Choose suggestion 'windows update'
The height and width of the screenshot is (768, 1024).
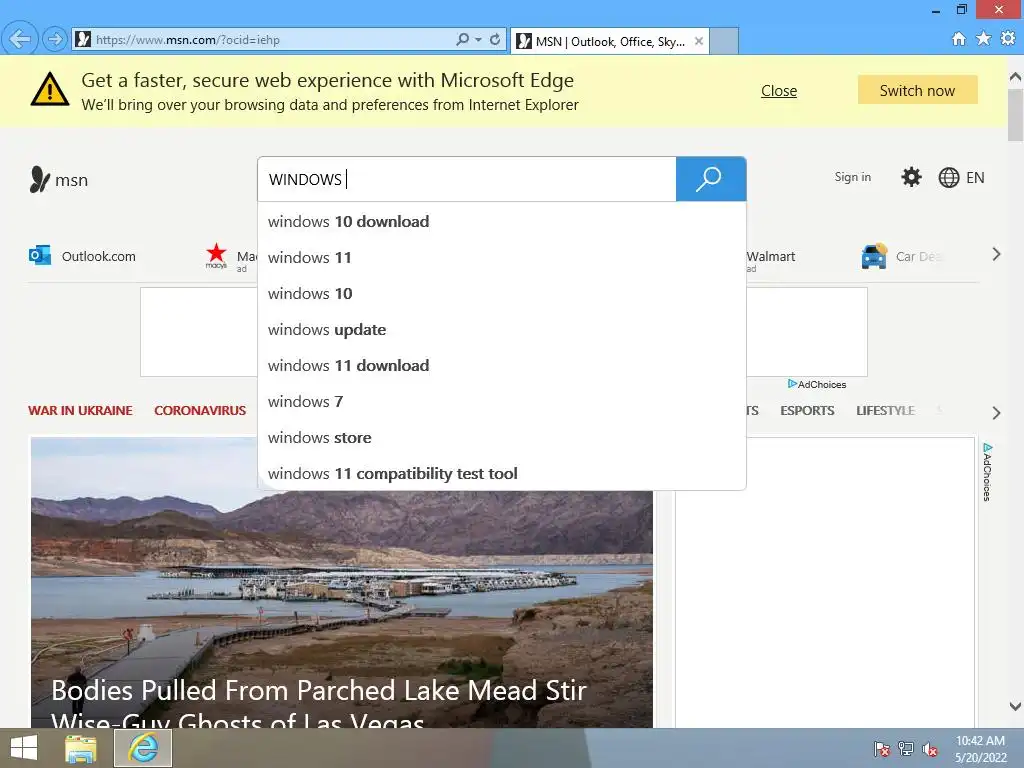tap(502, 329)
